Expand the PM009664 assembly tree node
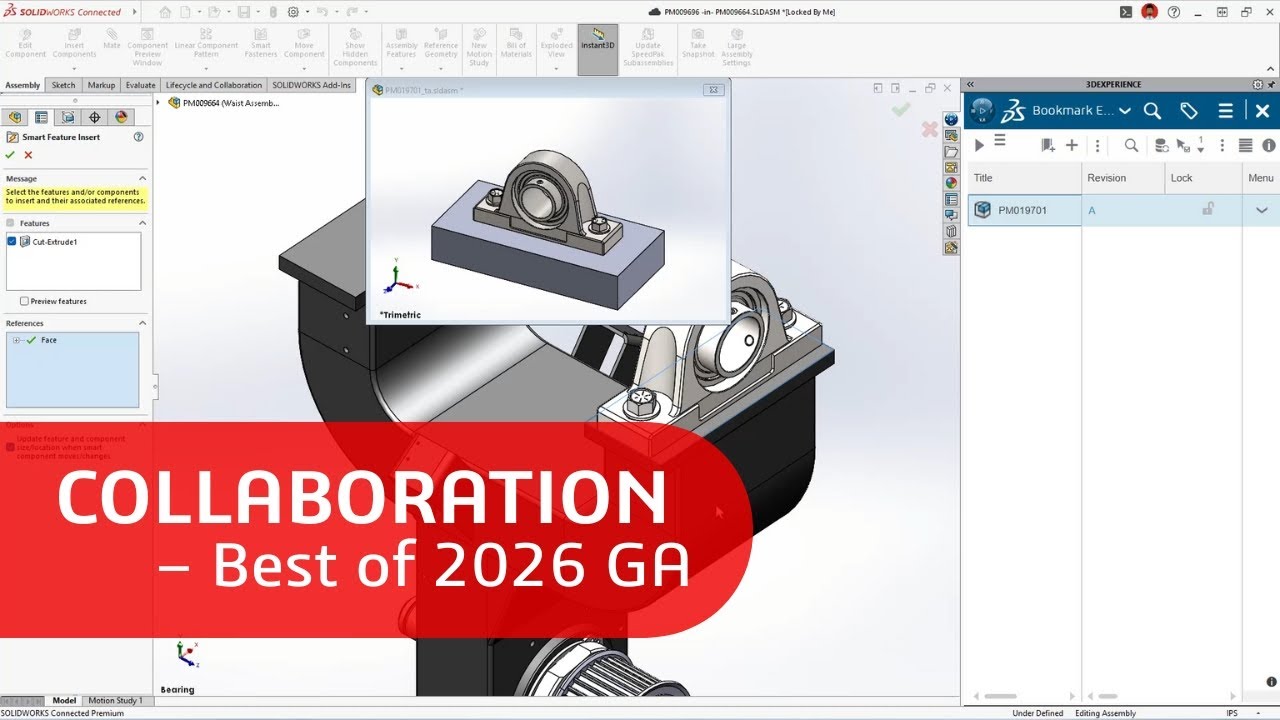1280x720 pixels. 159,102
